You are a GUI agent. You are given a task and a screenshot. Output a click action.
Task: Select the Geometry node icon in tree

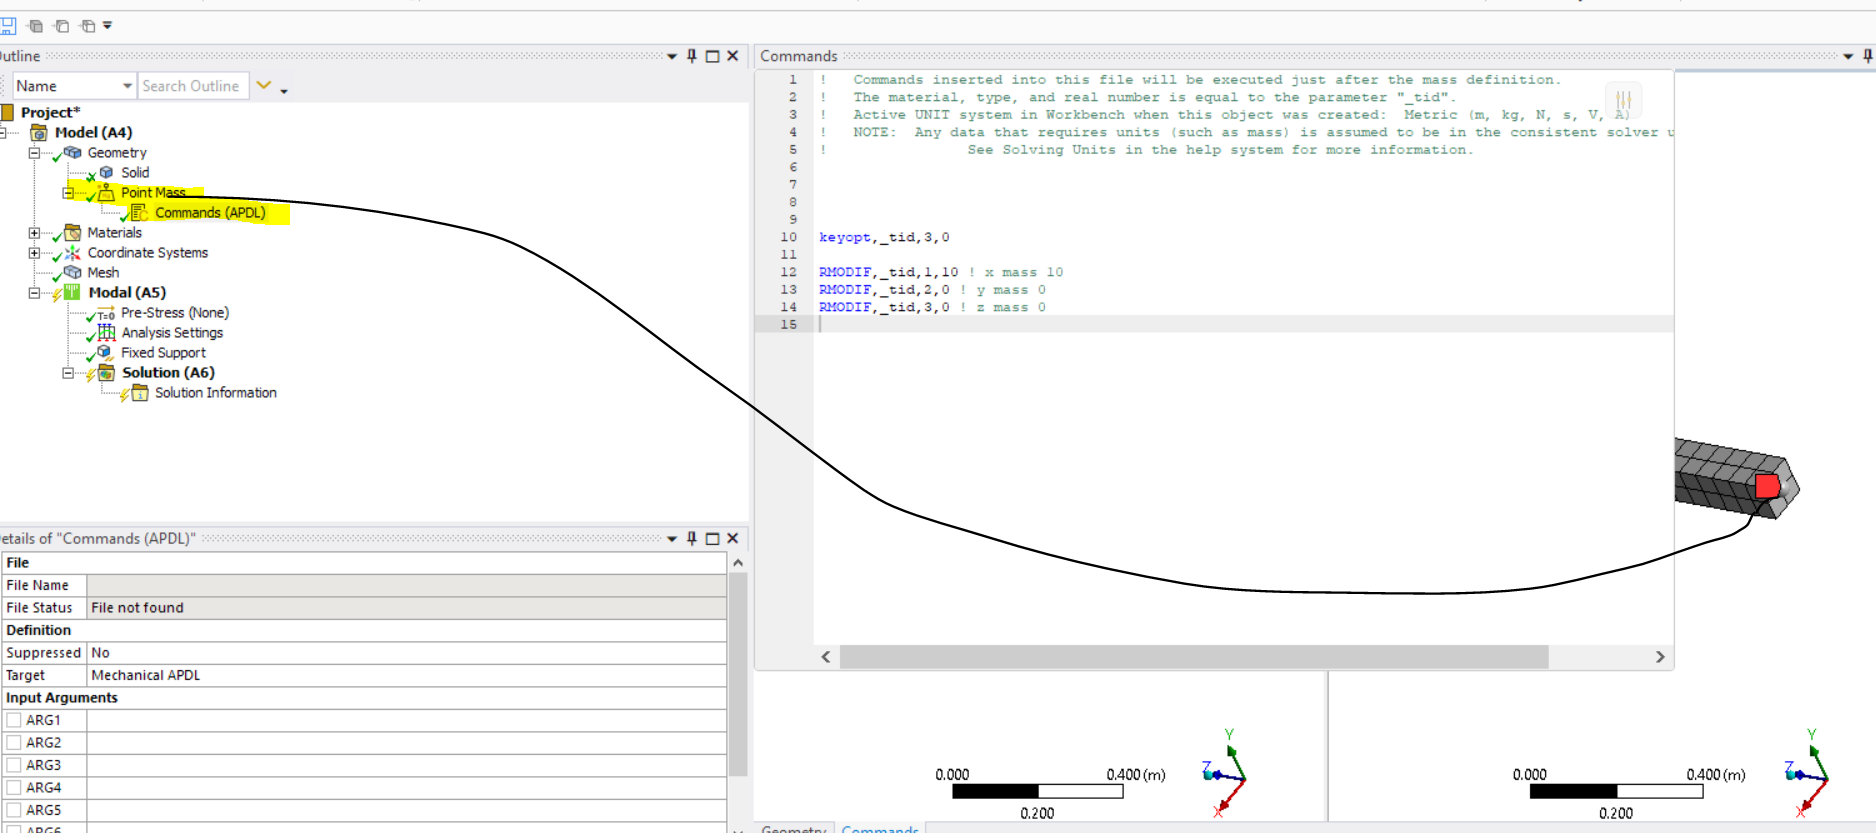coord(72,153)
